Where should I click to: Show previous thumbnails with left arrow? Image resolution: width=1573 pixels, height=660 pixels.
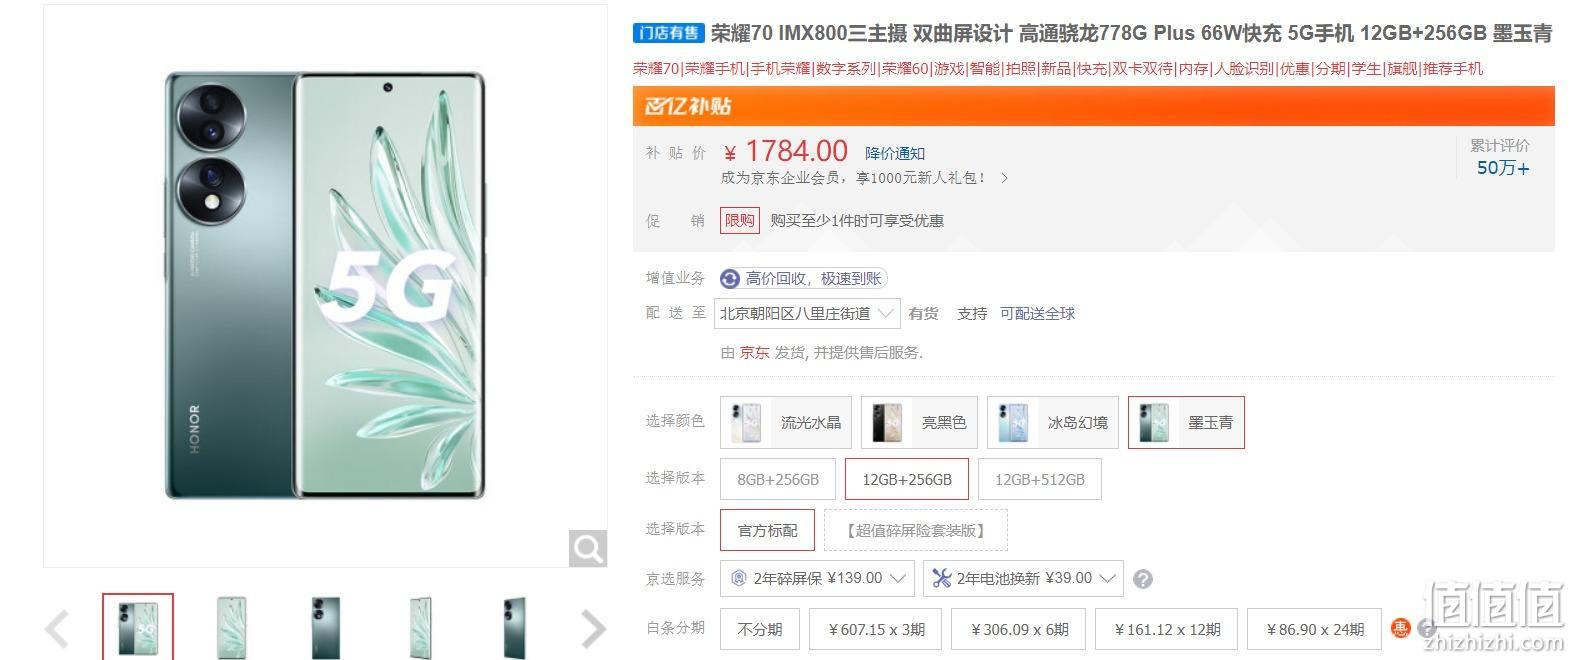(x=58, y=629)
